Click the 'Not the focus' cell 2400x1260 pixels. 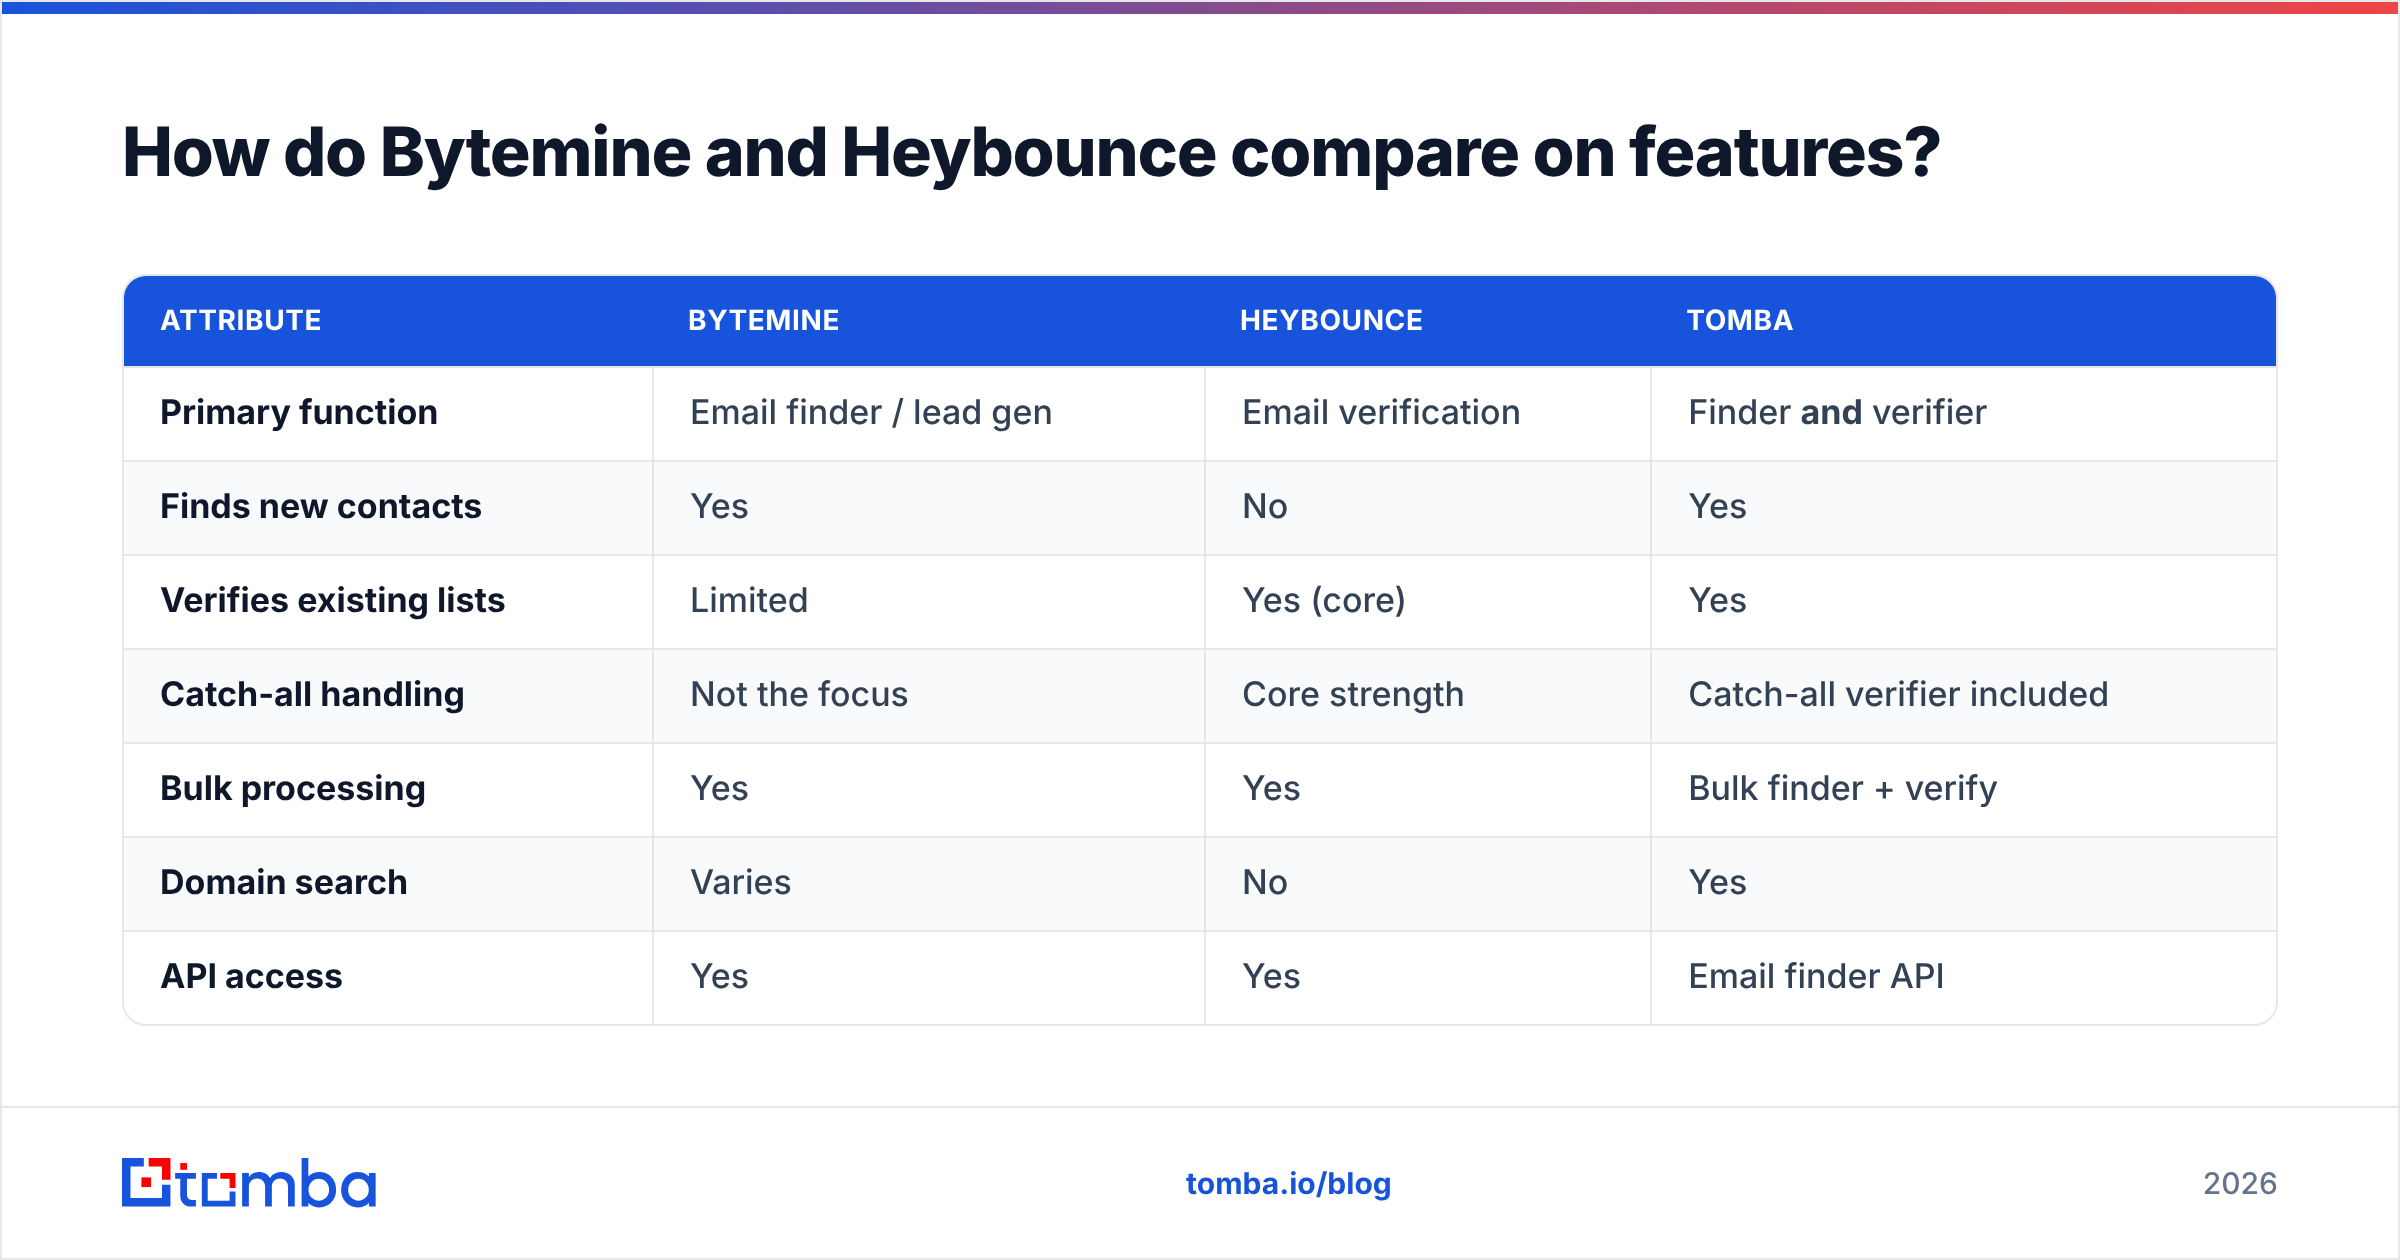[799, 694]
